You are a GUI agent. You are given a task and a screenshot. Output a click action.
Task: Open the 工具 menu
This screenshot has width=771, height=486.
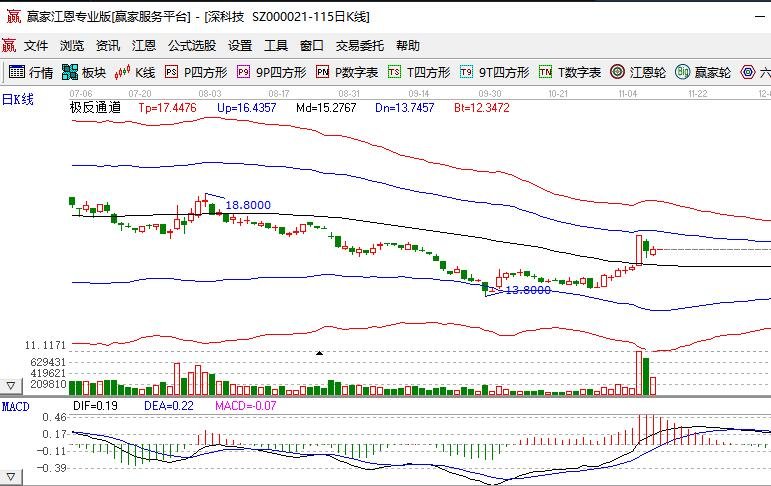coord(276,46)
